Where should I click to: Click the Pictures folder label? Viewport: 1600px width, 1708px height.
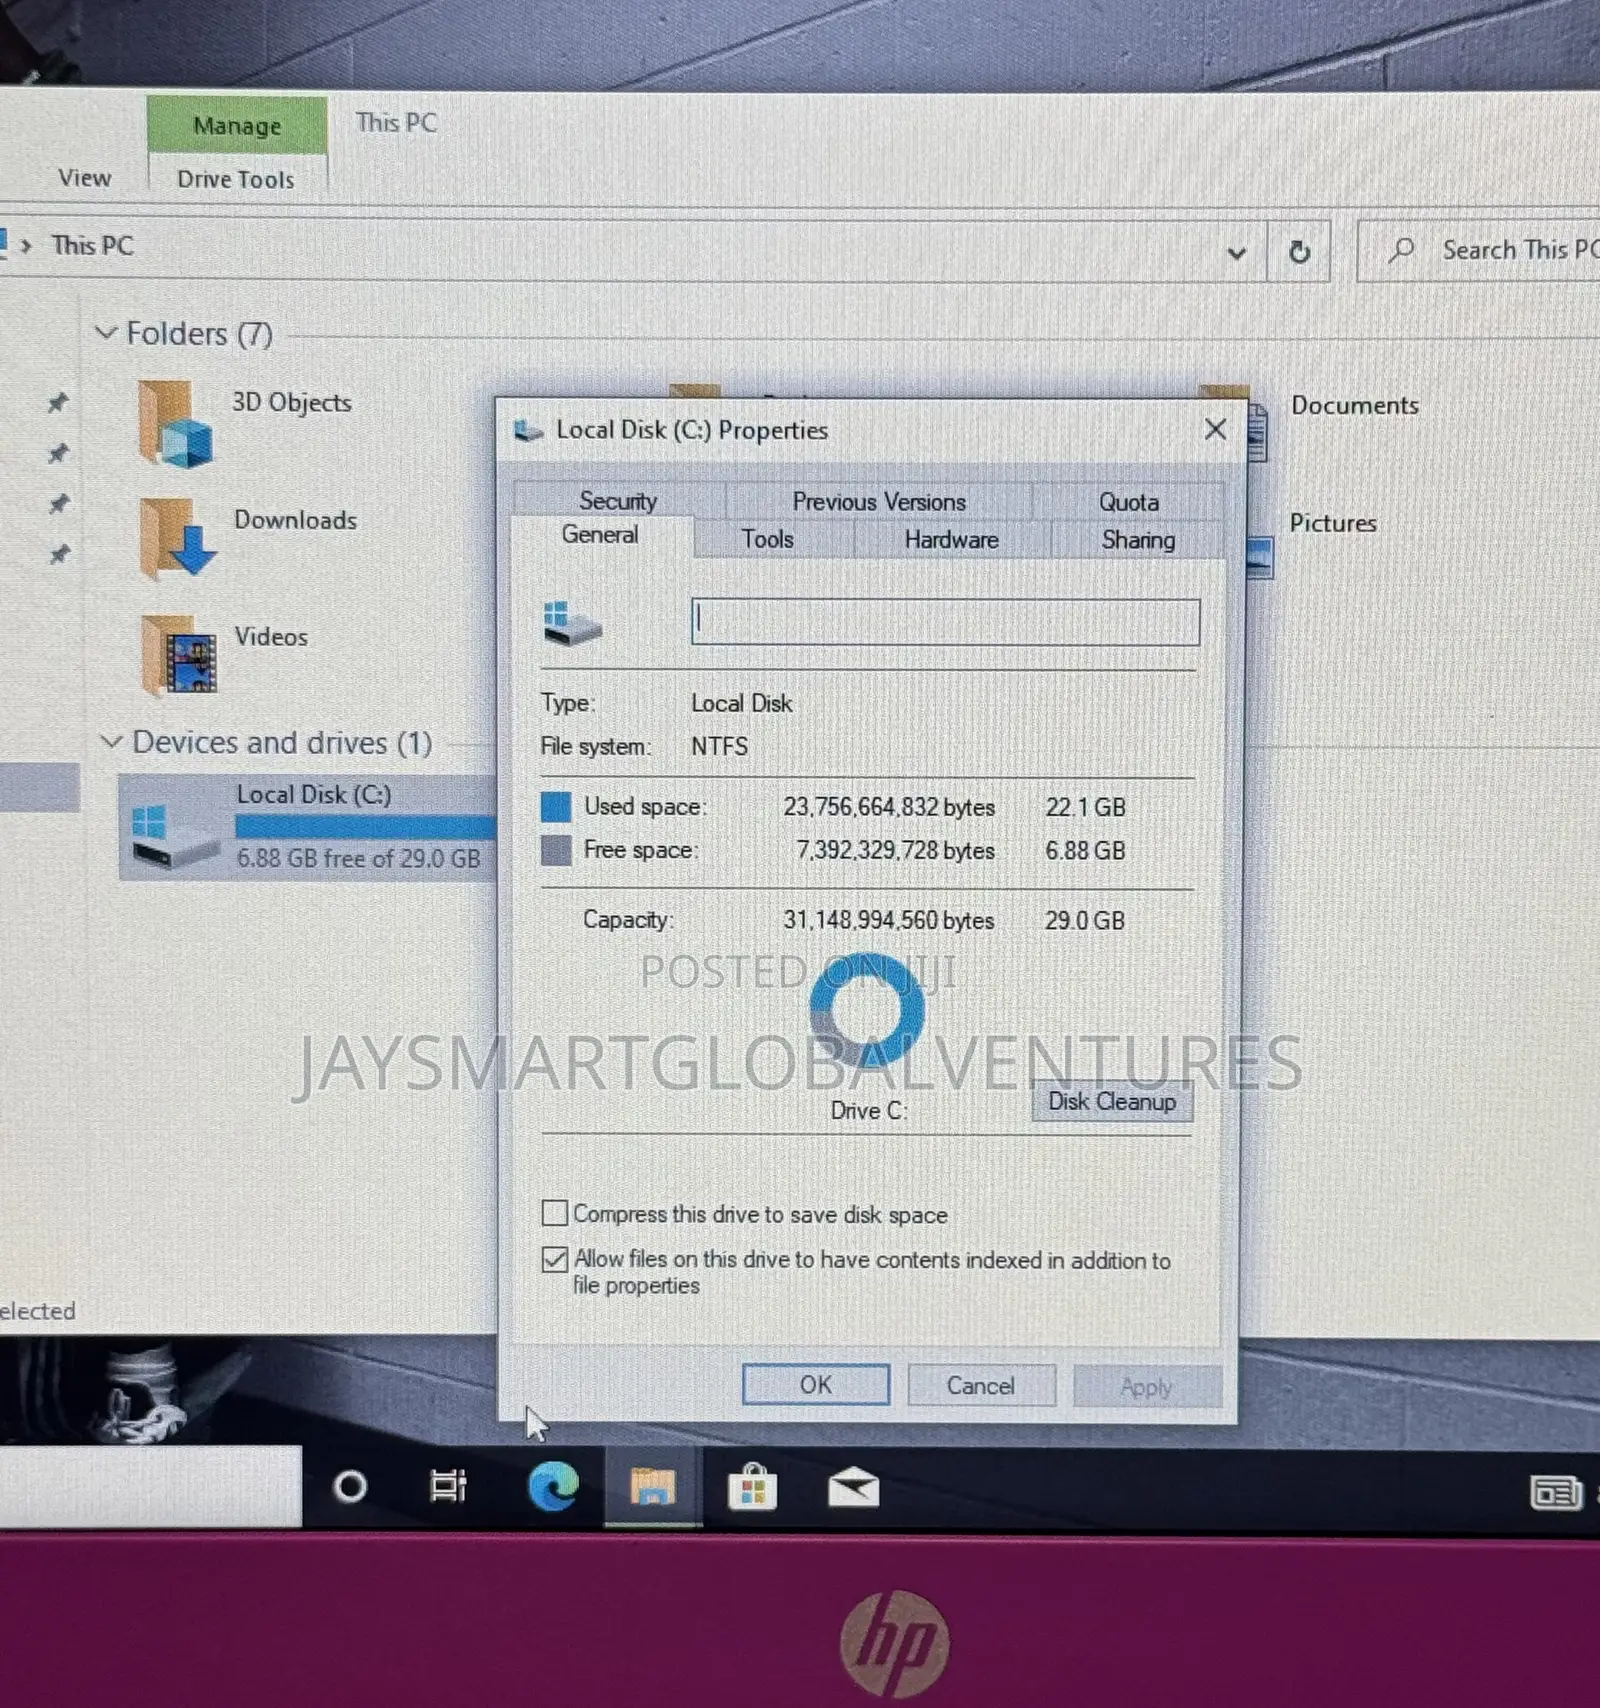(x=1333, y=523)
